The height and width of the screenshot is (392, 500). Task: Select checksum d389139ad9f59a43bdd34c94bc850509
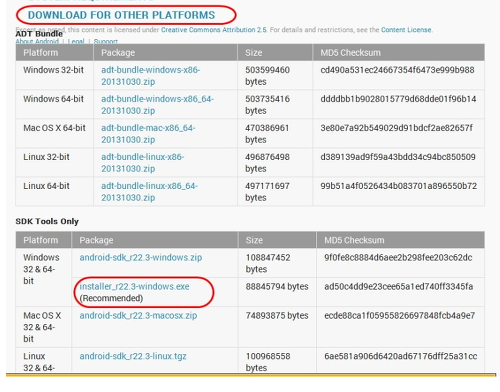tap(398, 157)
